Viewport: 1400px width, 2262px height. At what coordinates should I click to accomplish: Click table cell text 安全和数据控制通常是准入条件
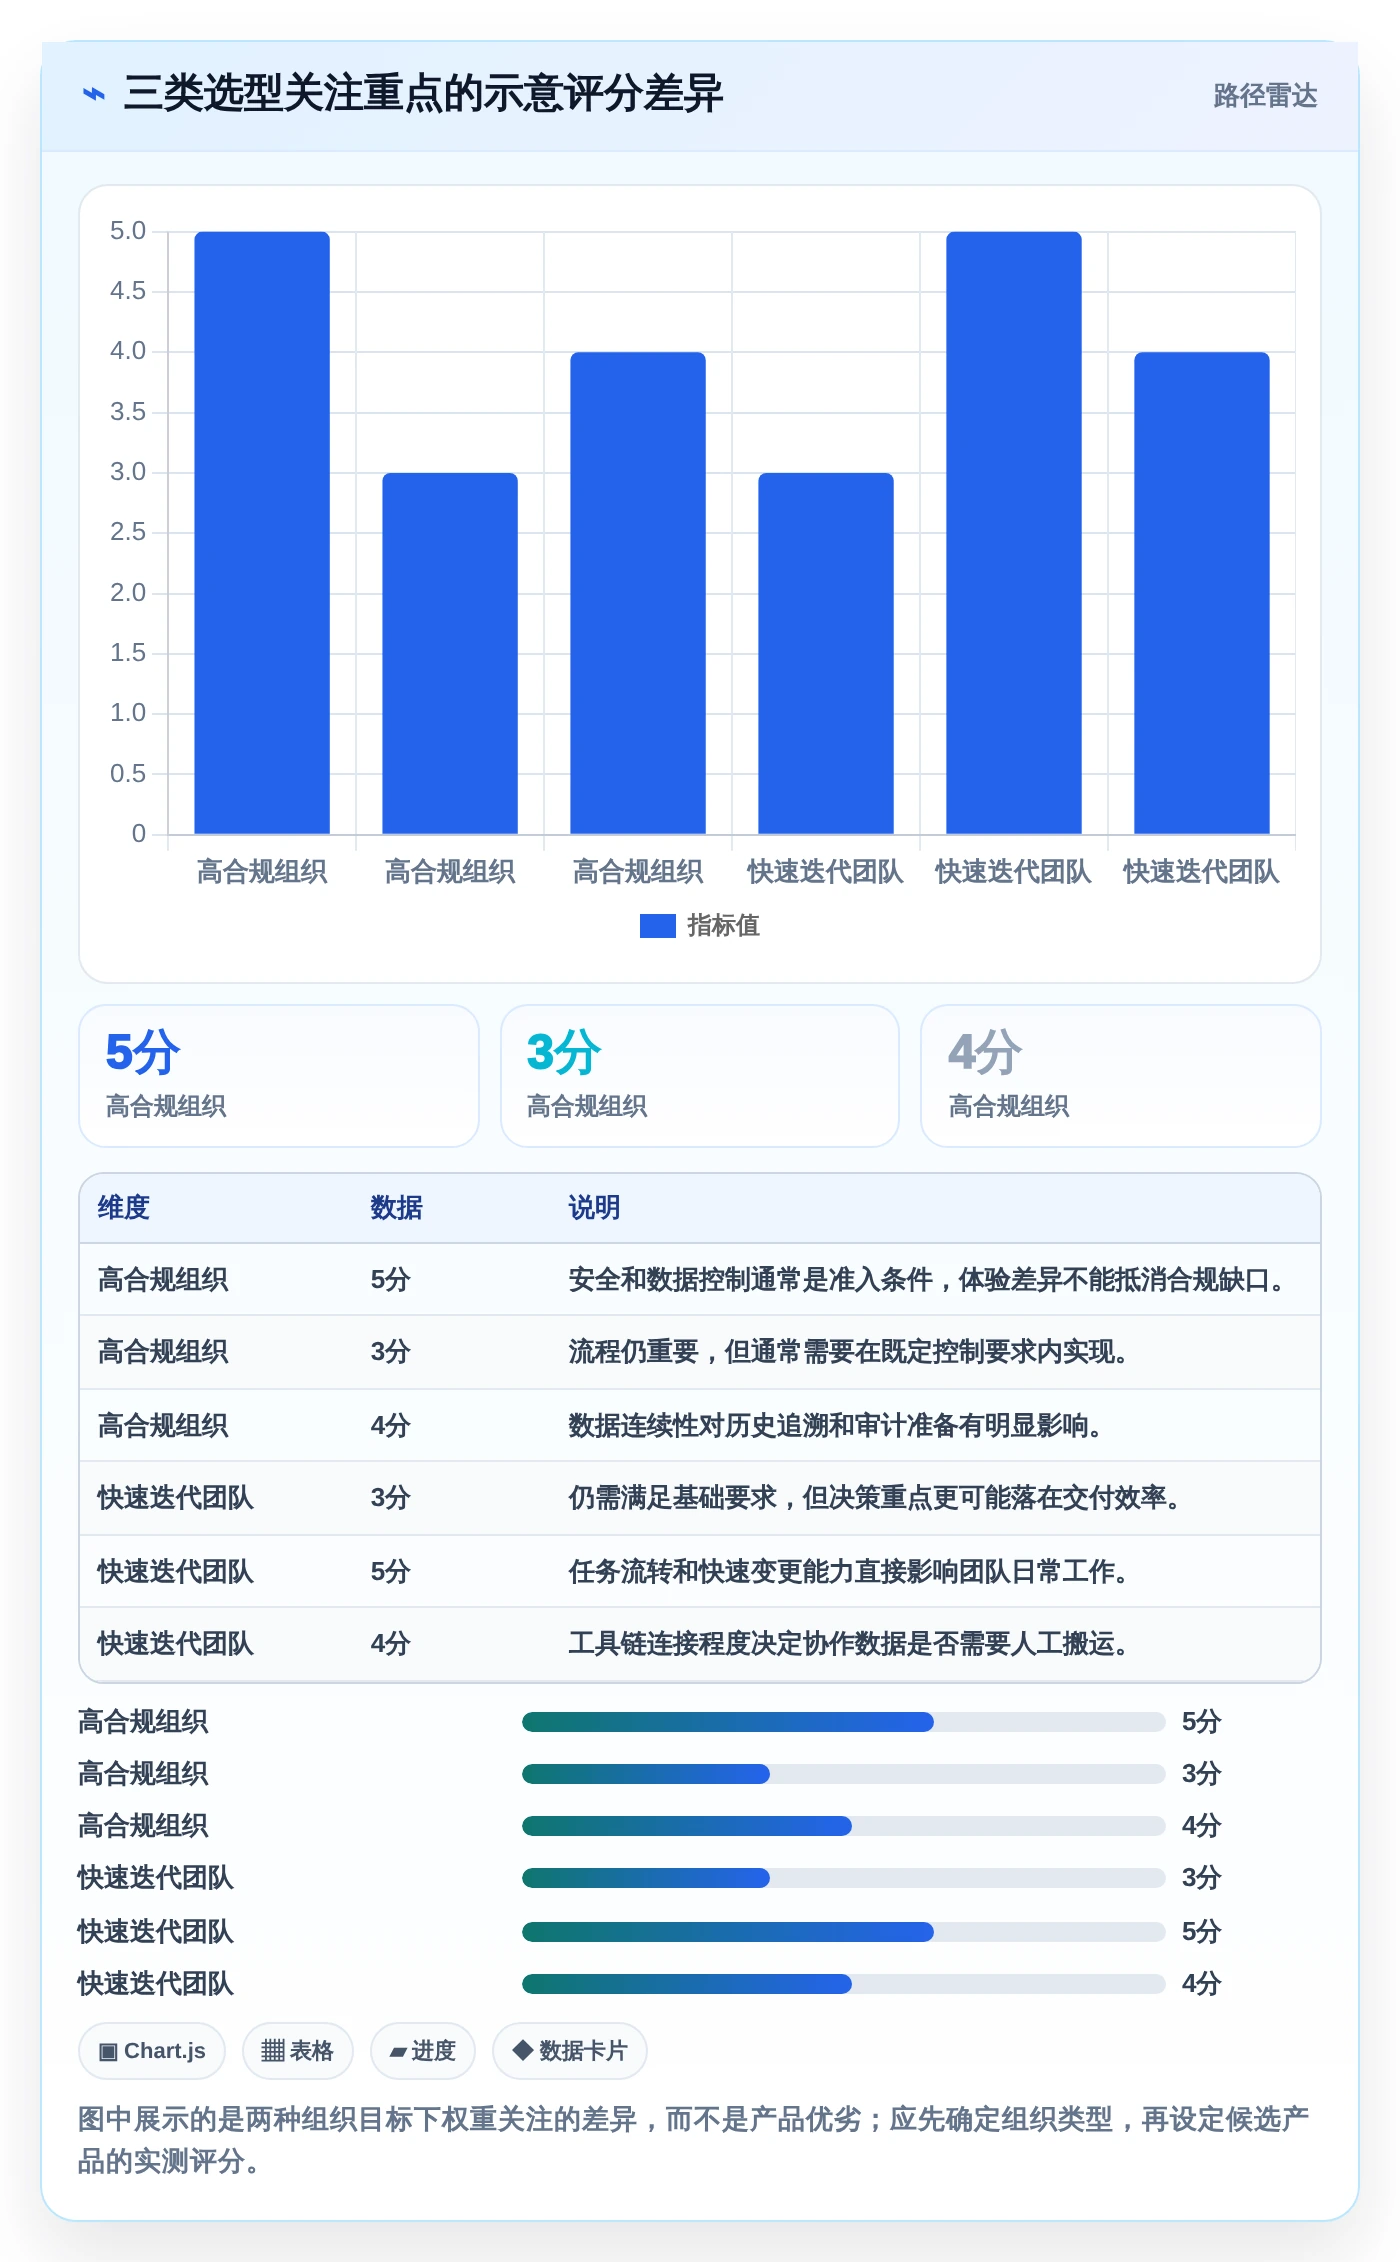[751, 1280]
